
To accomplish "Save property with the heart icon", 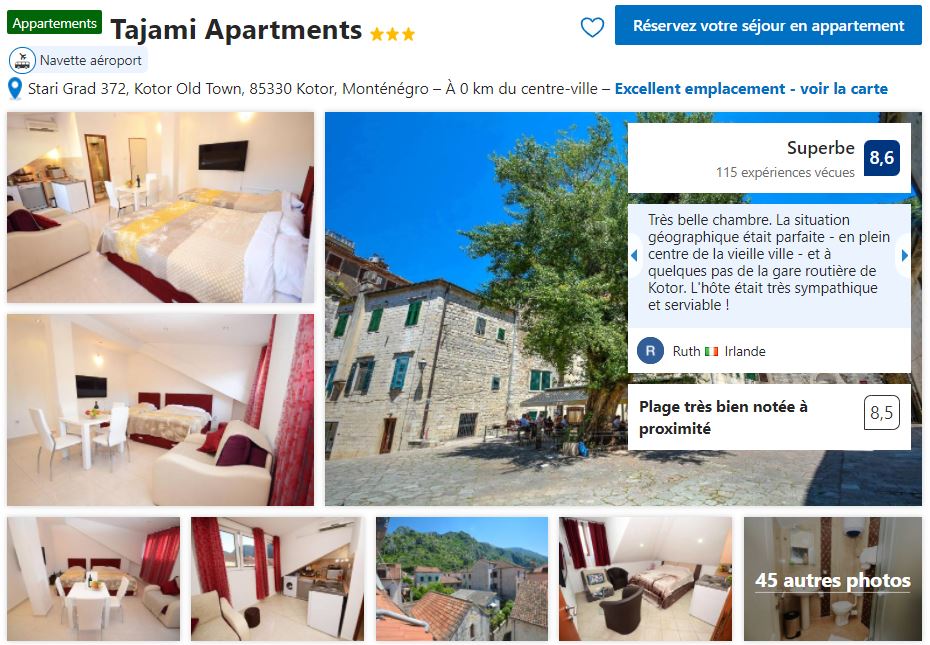I will (x=592, y=27).
